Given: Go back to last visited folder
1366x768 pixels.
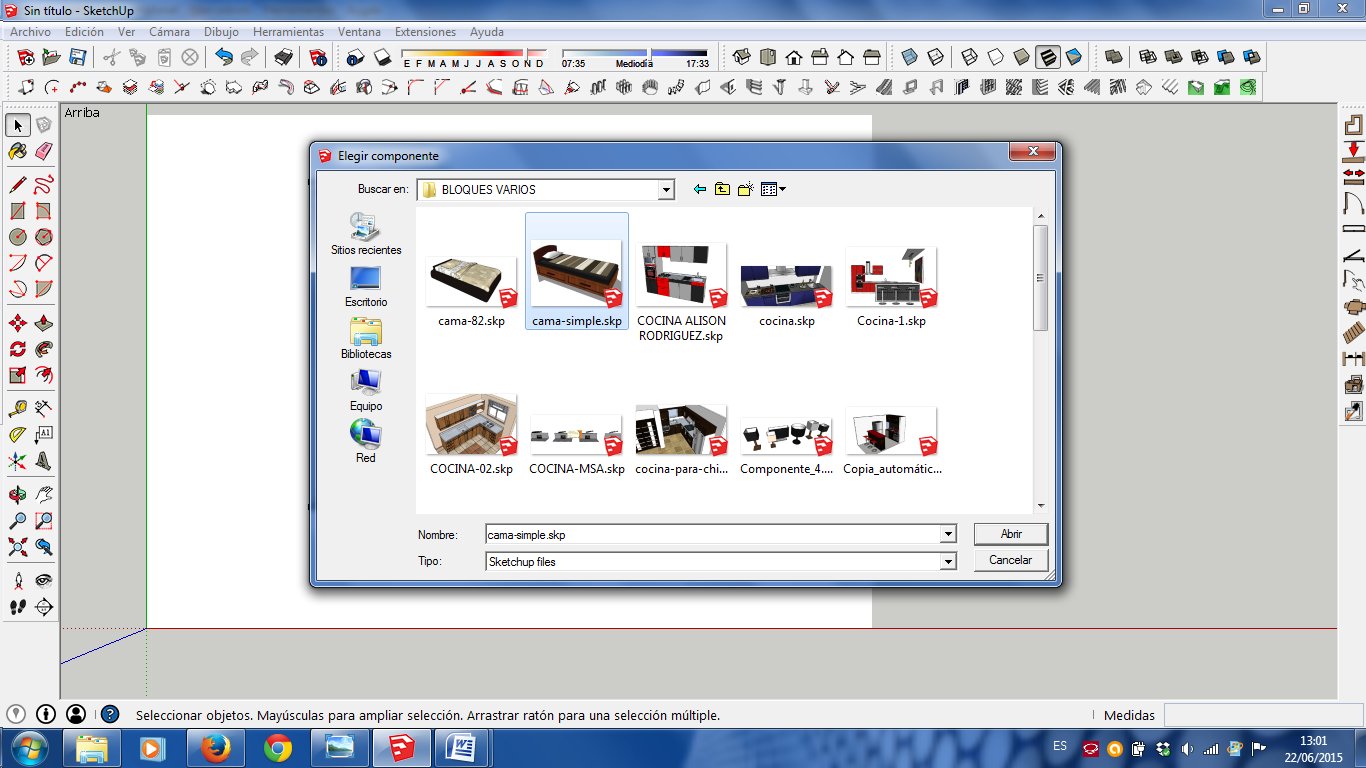Looking at the screenshot, I should pos(699,189).
